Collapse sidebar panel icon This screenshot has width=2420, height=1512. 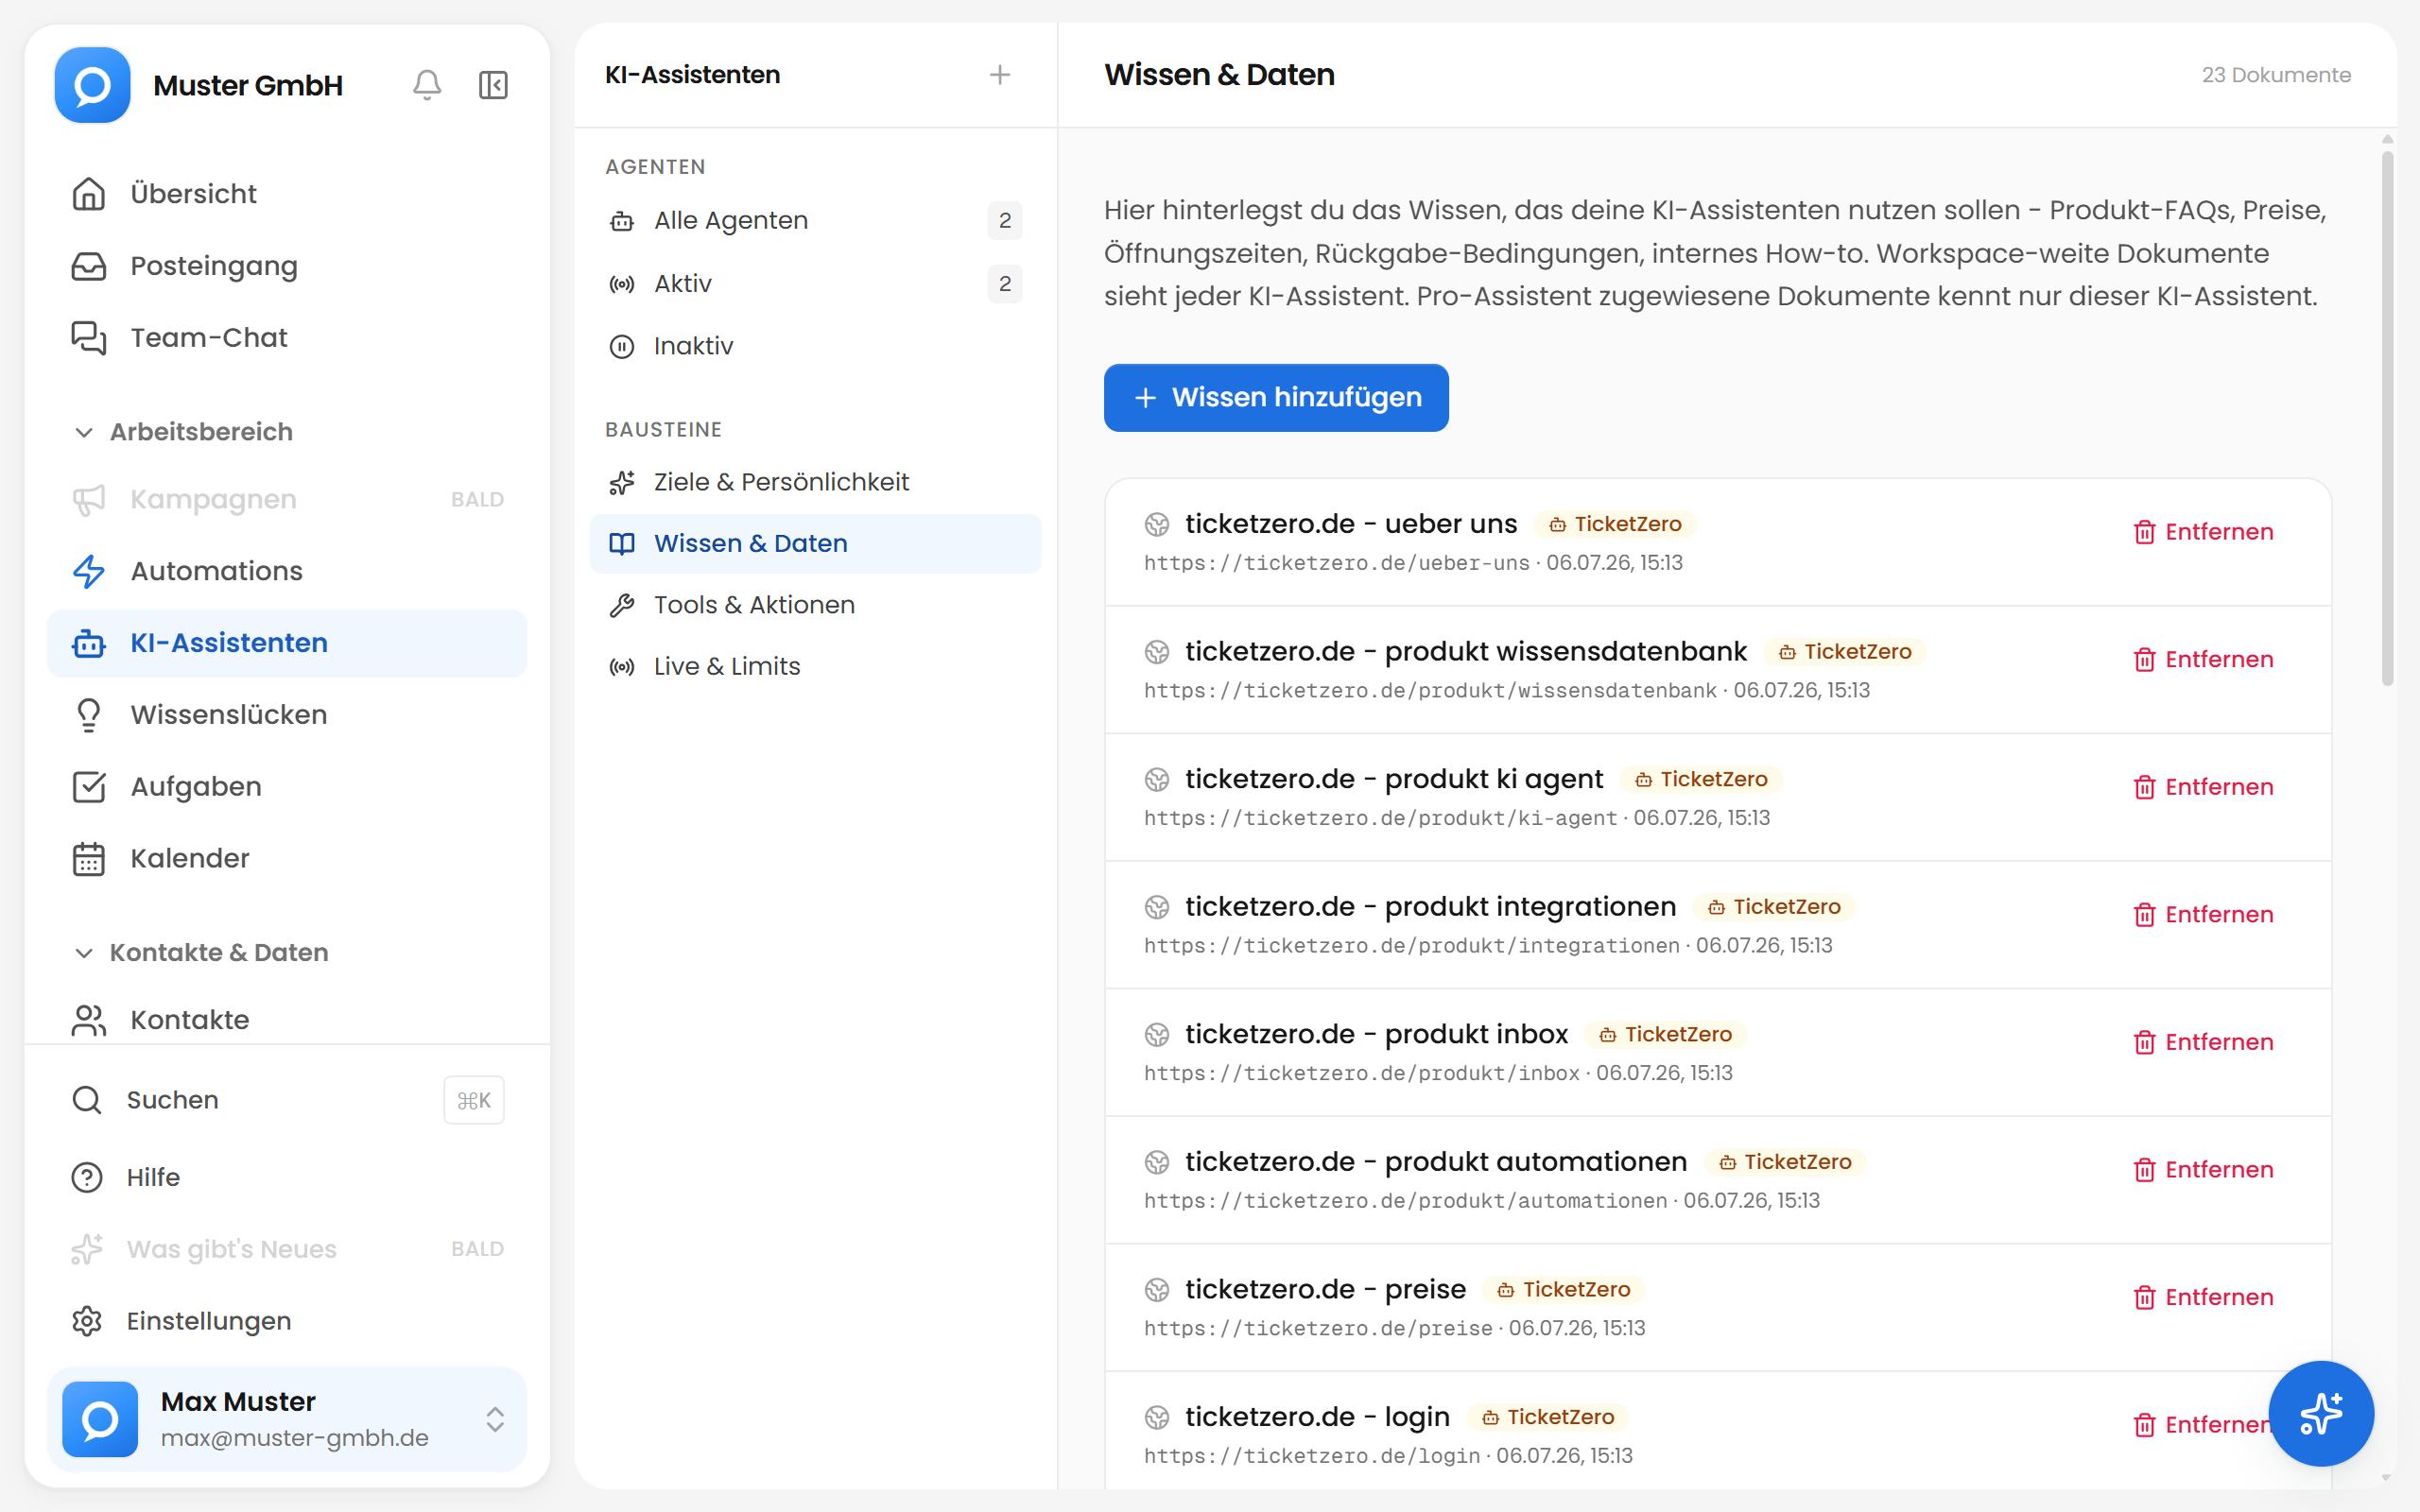pos(493,85)
